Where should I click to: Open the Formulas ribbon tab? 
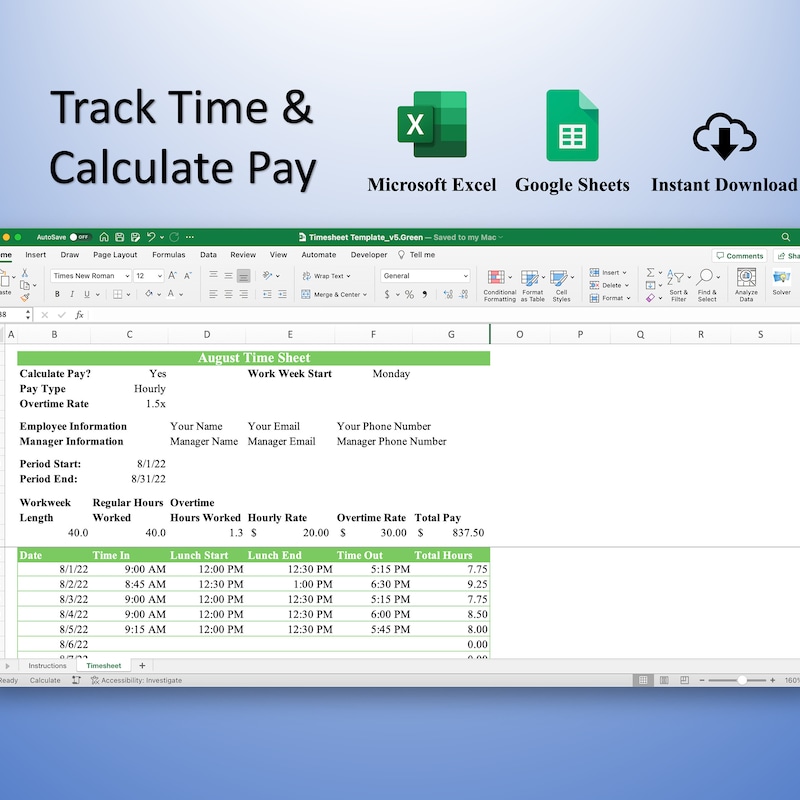pos(168,255)
